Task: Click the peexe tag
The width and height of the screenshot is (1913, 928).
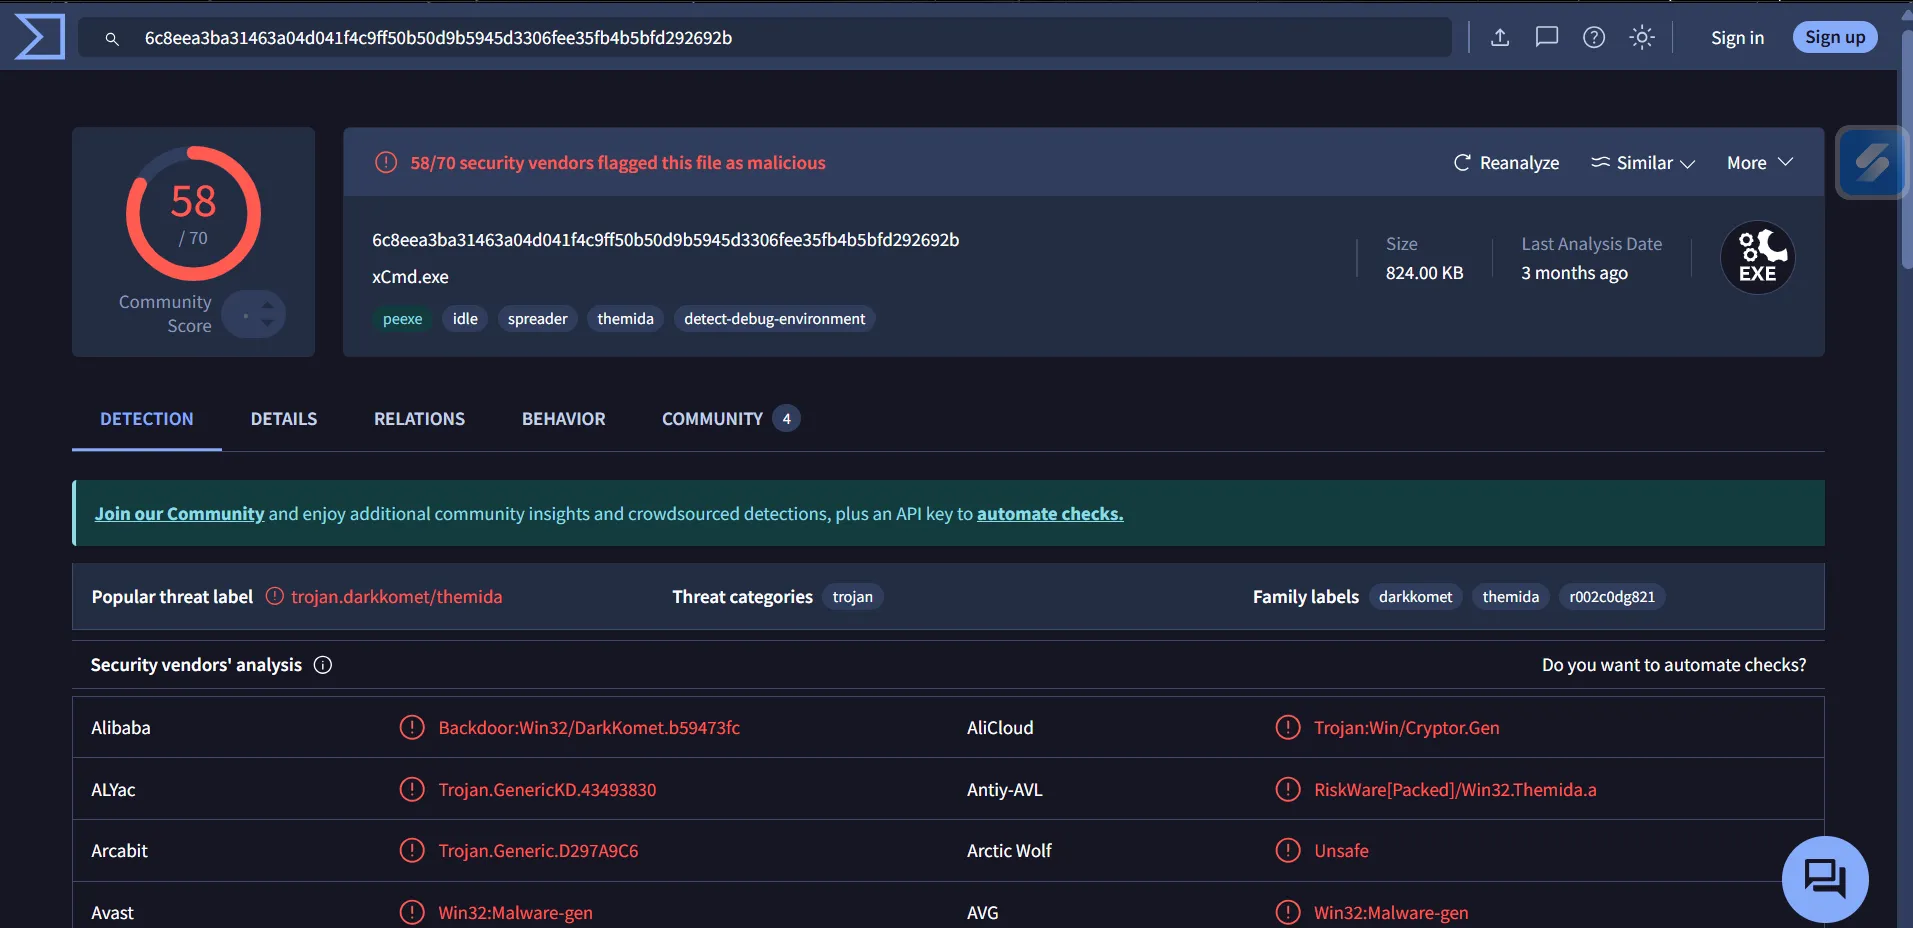Action: coord(402,319)
